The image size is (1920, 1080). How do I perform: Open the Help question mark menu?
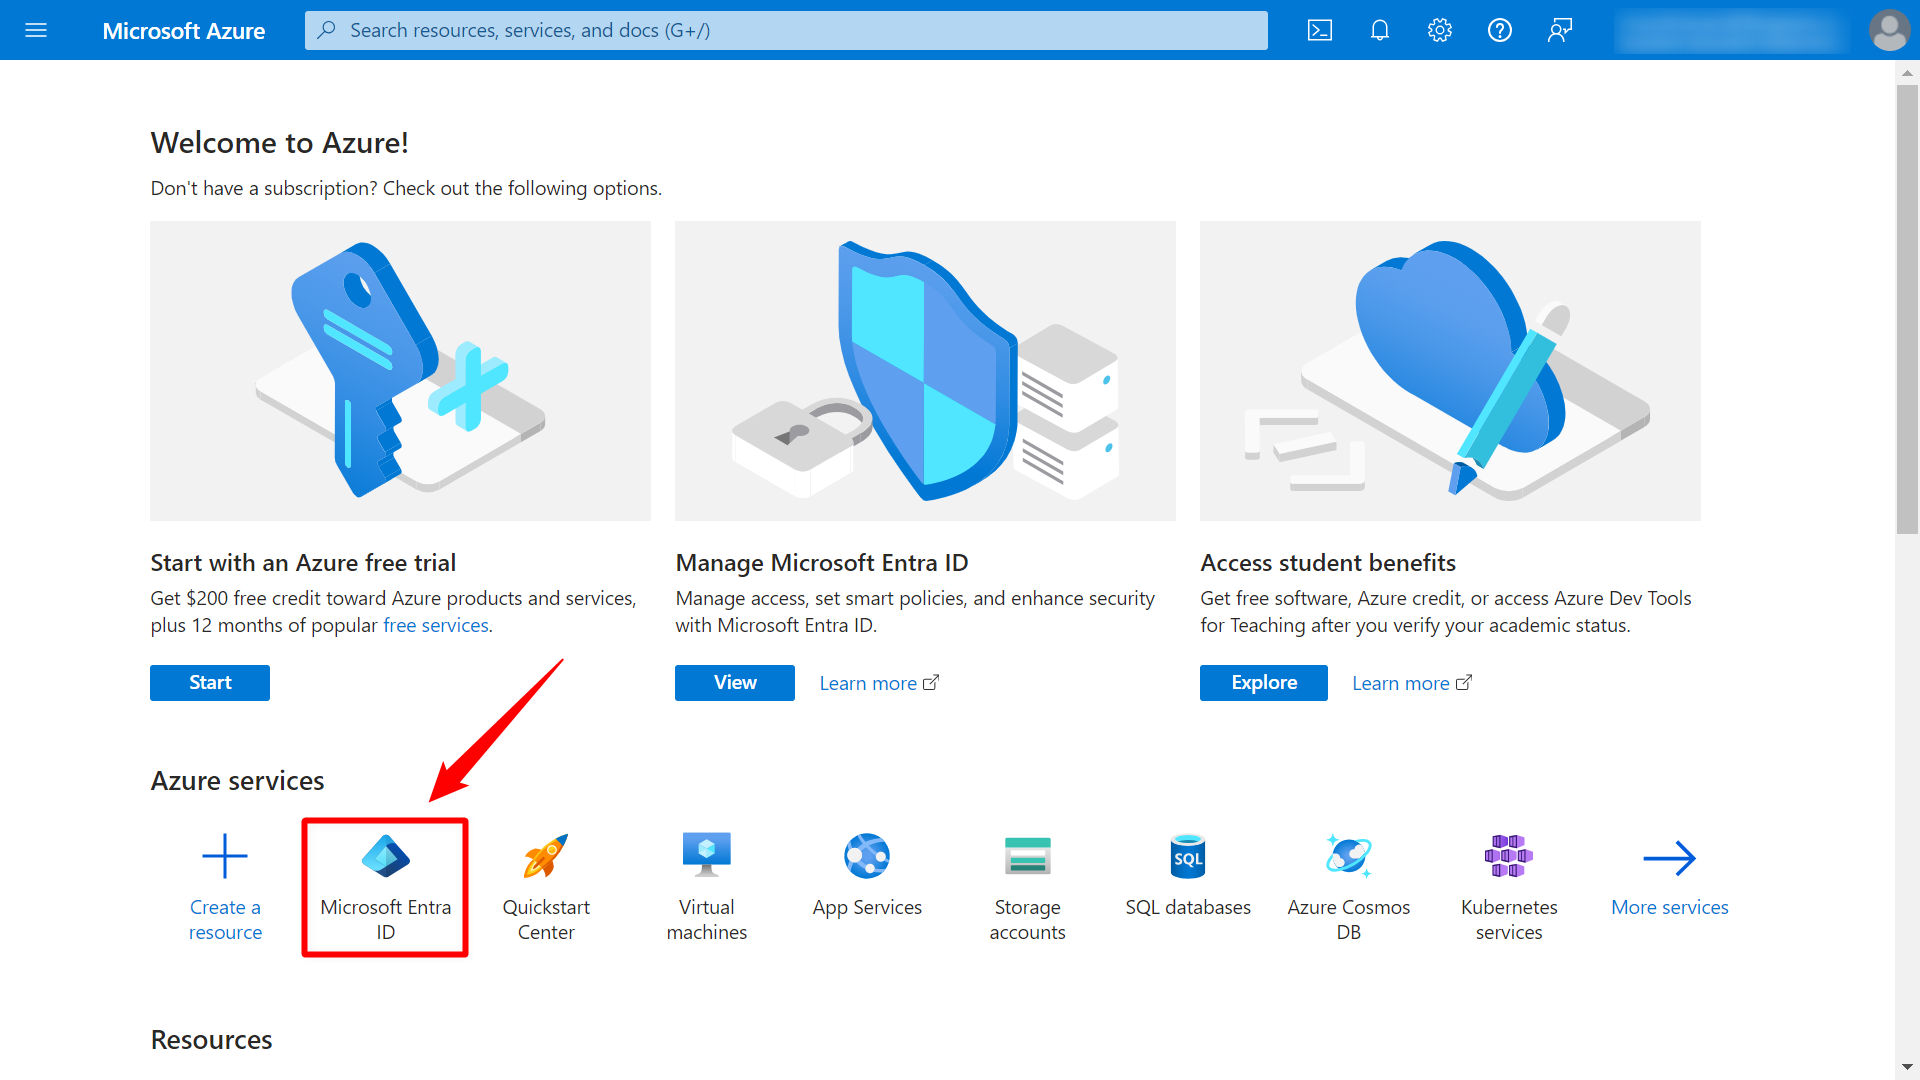[1500, 30]
